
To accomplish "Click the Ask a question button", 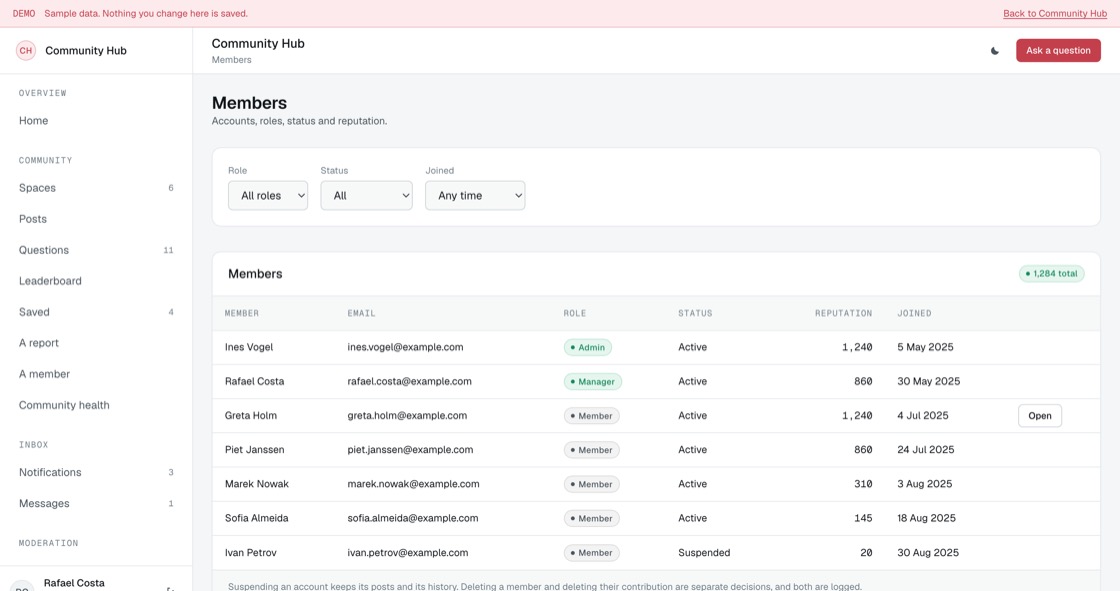I will click(1058, 51).
